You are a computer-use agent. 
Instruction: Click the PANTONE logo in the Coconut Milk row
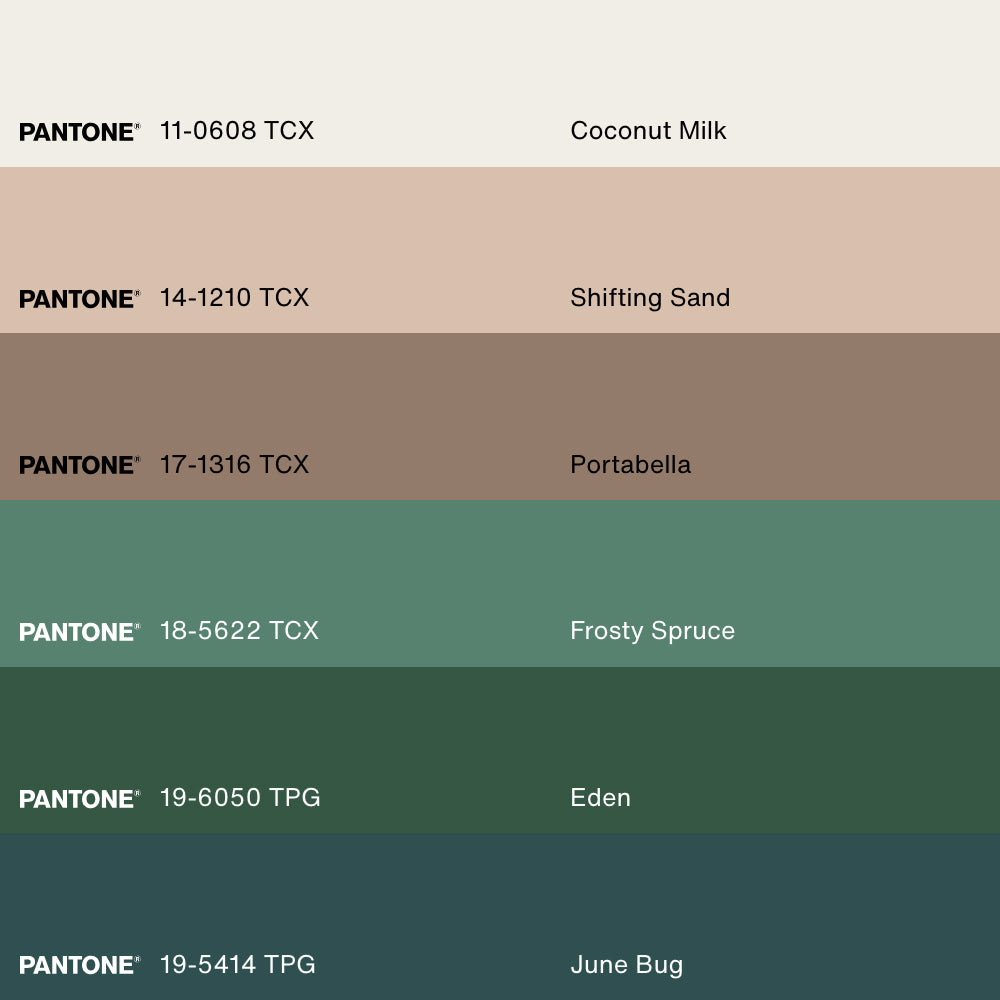coord(79,132)
